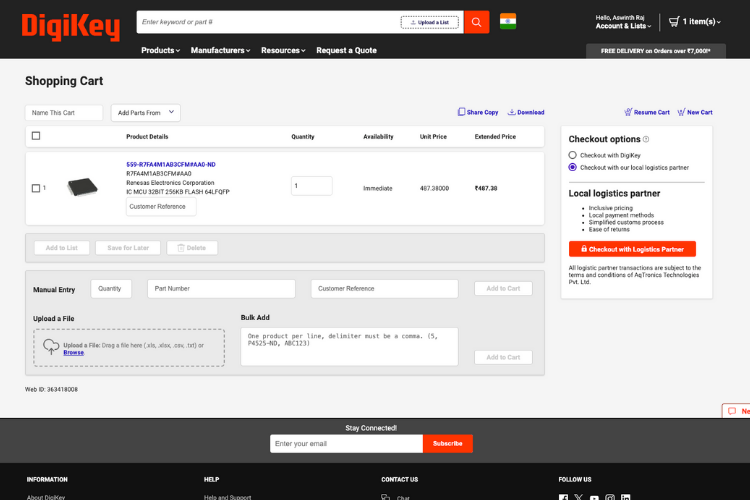Click the Delete button
Screen dimensions: 750x500
pyautogui.click(x=192, y=248)
